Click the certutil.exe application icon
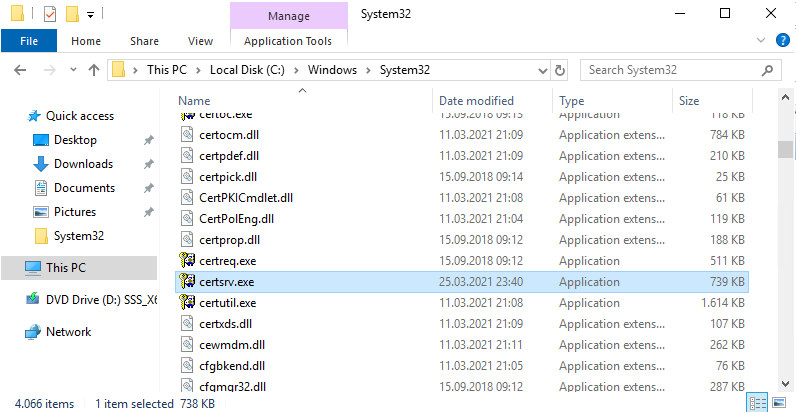This screenshot has width=796, height=412. click(x=187, y=302)
